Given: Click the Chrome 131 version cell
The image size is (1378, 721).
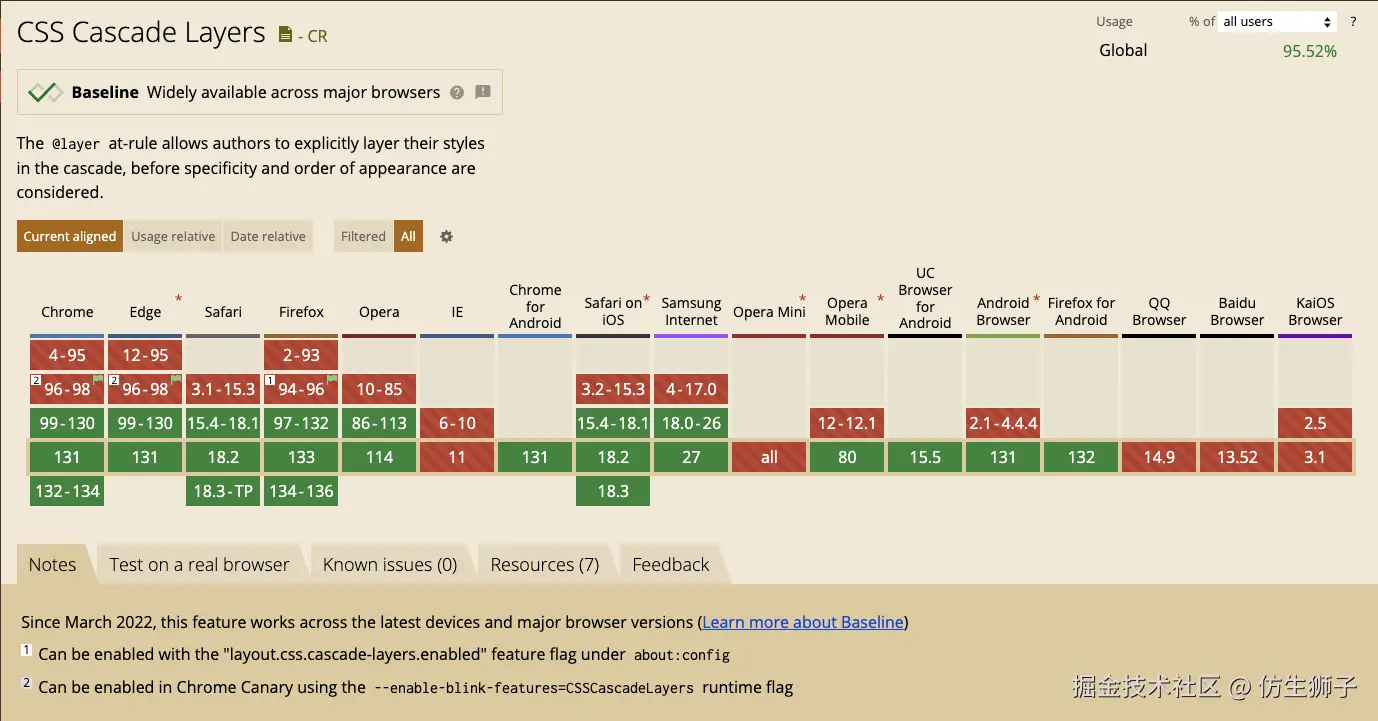Looking at the screenshot, I should [66, 457].
